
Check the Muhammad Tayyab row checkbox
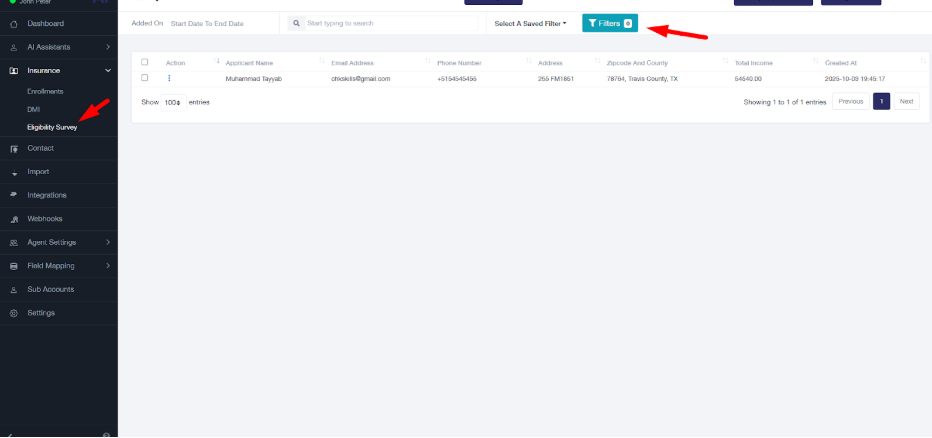pos(145,78)
